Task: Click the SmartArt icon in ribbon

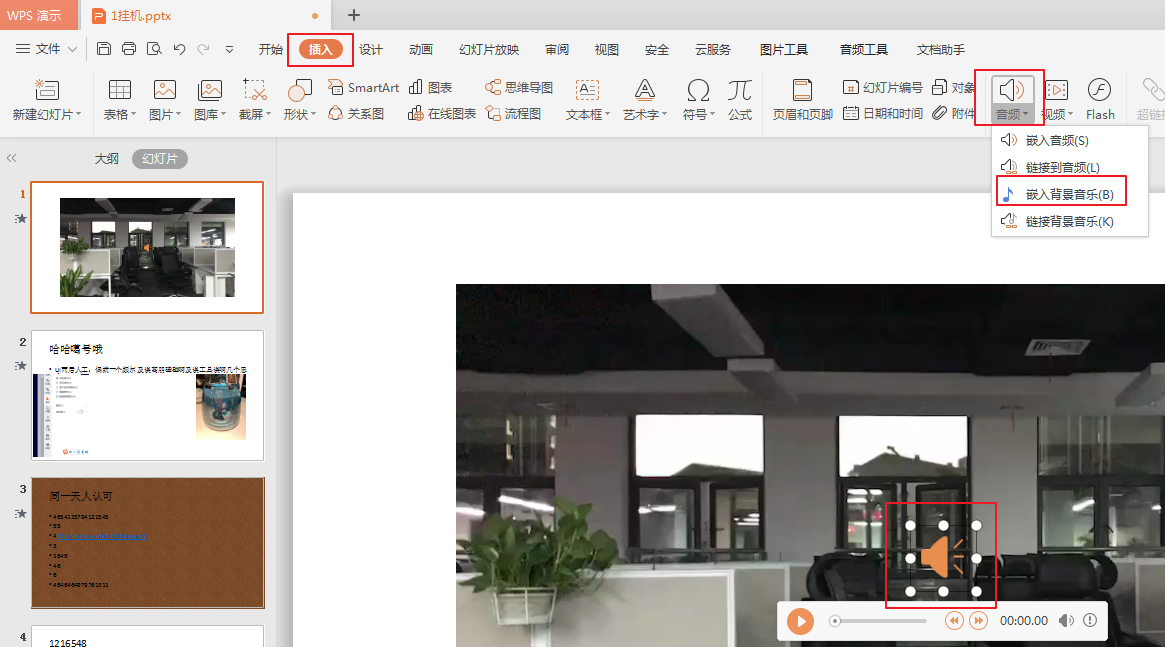Action: tap(336, 88)
